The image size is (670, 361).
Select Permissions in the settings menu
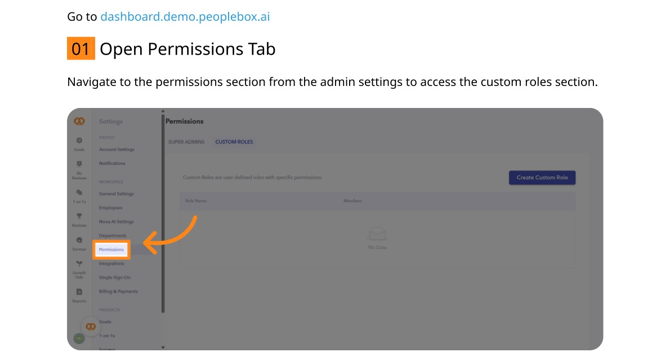[111, 249]
